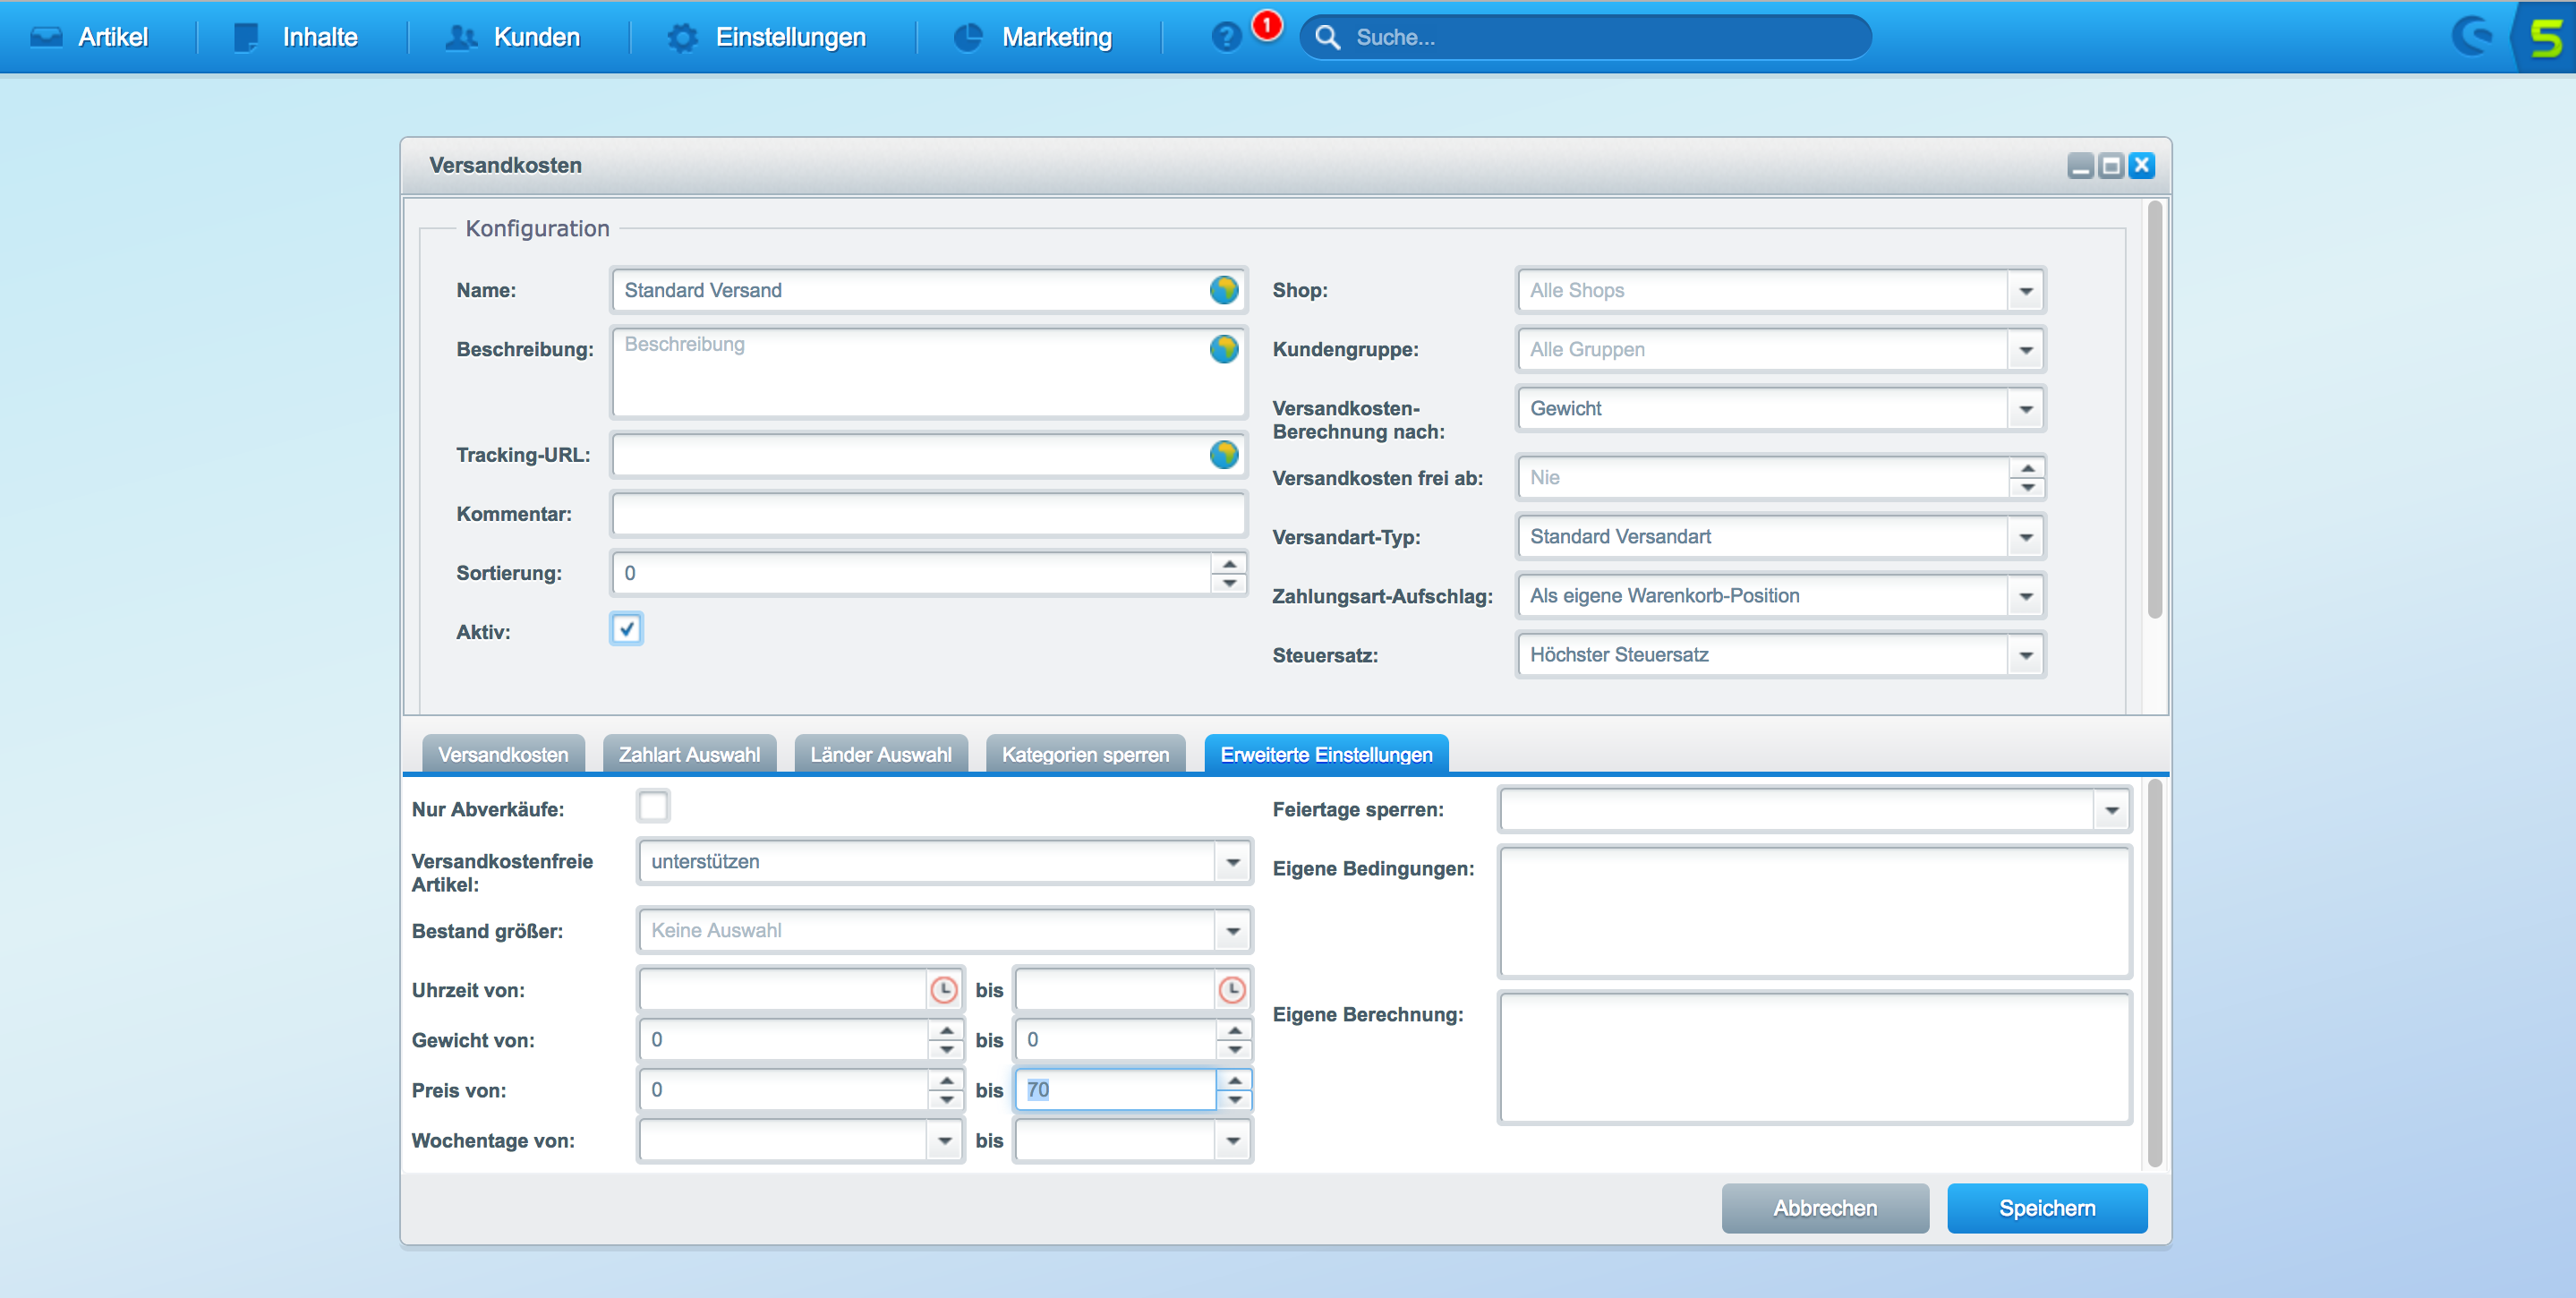Click the Abbrechen button
Screen dimensions: 2576x1298
tap(1825, 1208)
